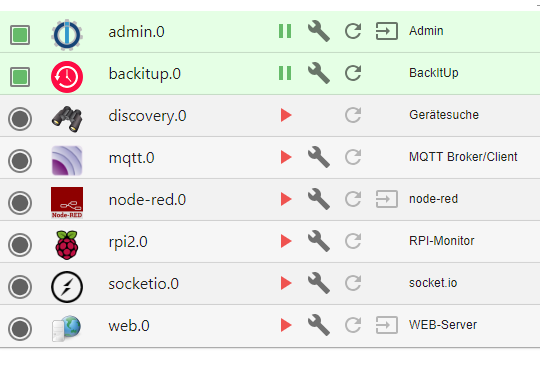This screenshot has width=540, height=373.
Task: Open node-red.0 settings wrench
Action: (x=319, y=199)
